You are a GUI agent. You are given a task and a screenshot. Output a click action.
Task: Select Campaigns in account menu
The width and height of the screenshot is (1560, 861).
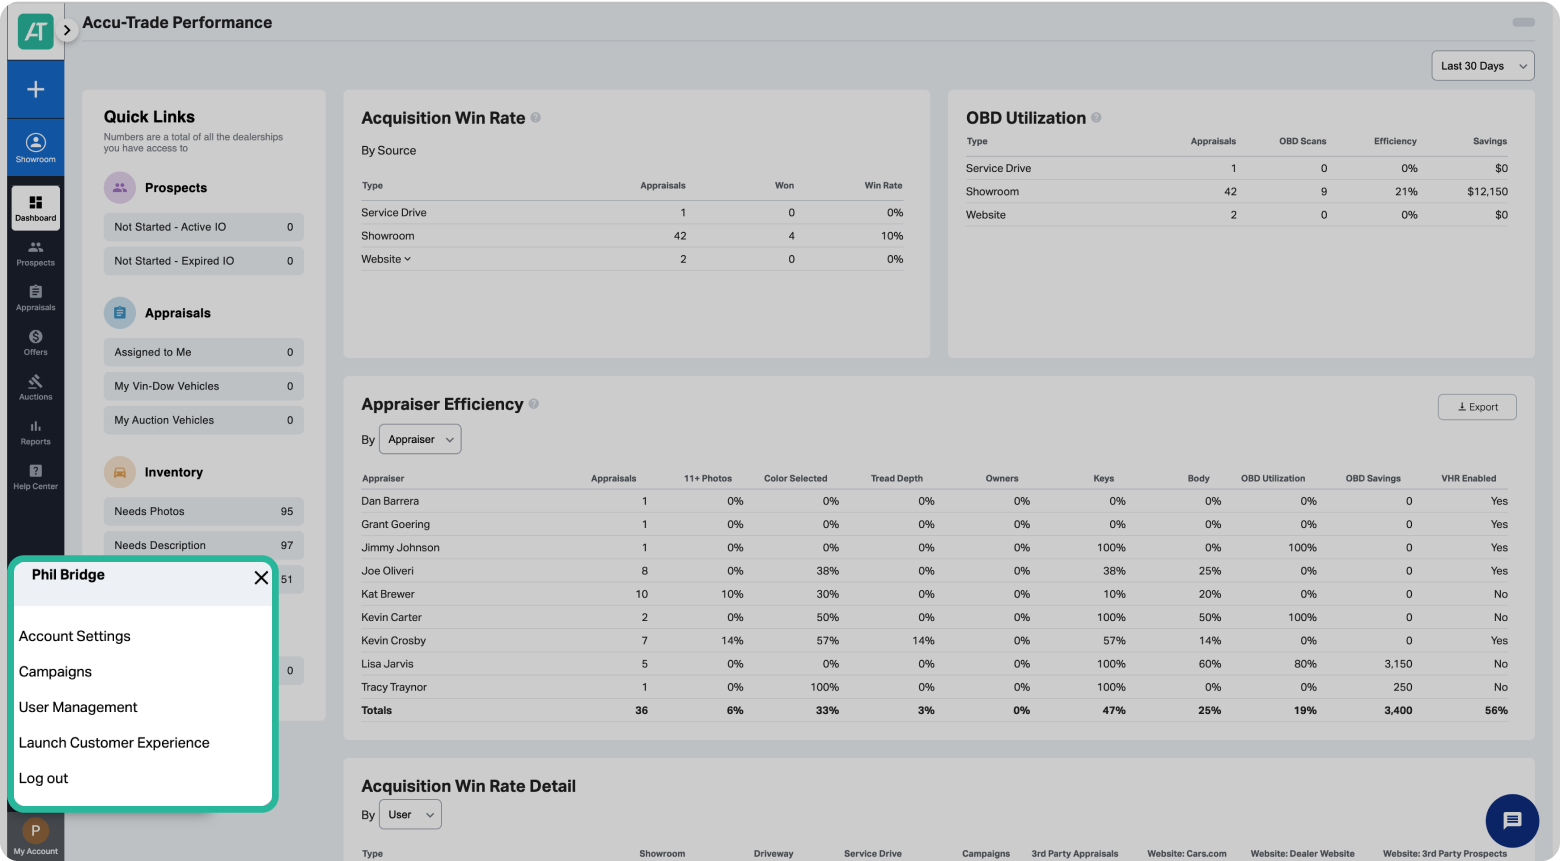click(x=55, y=672)
